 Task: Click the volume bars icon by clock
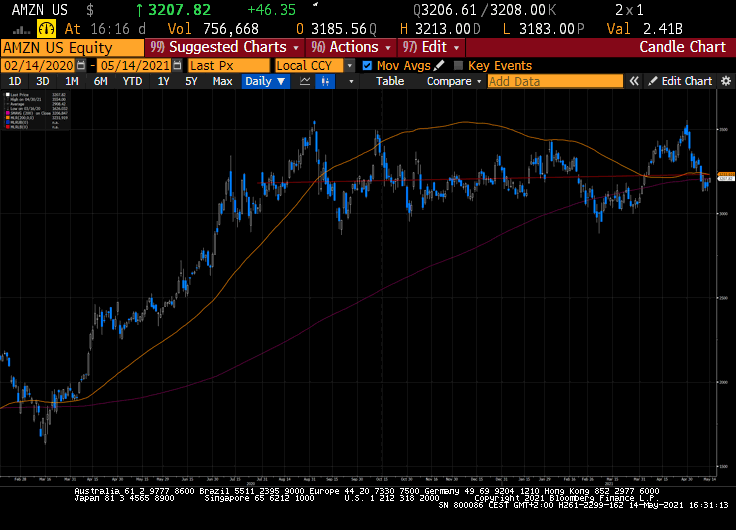point(22,31)
